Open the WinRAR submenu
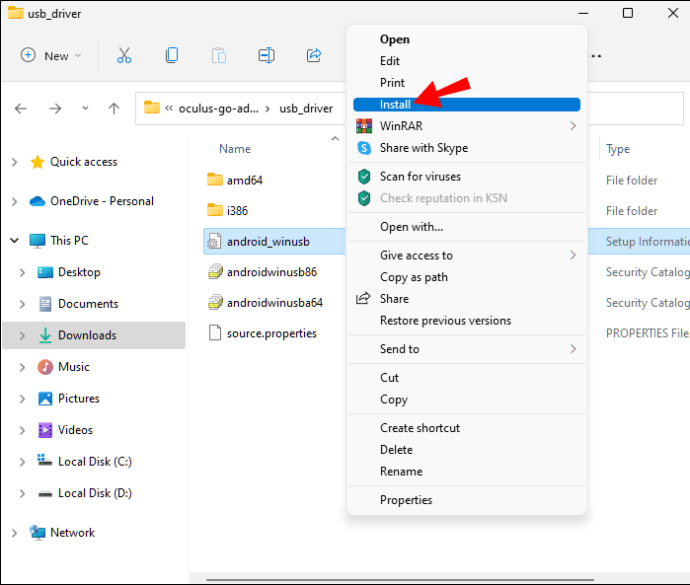Viewport: 690px width, 585px height. pos(466,126)
